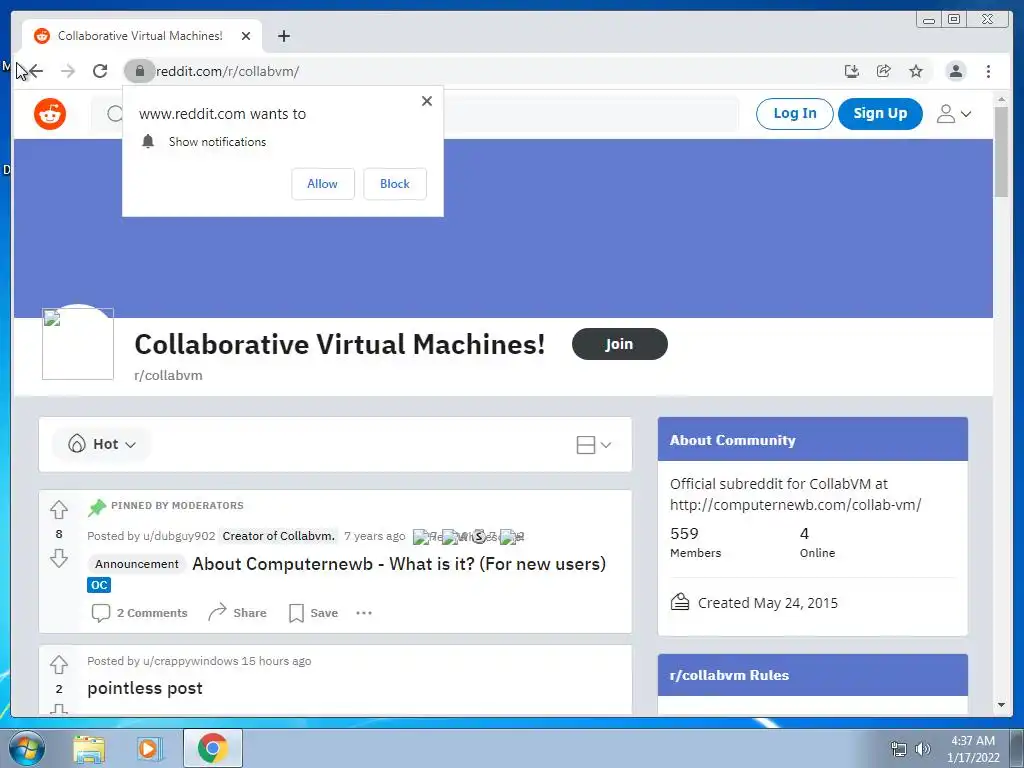Image resolution: width=1024 pixels, height=768 pixels.
Task: Click the volume speaker tray icon
Action: (x=922, y=749)
